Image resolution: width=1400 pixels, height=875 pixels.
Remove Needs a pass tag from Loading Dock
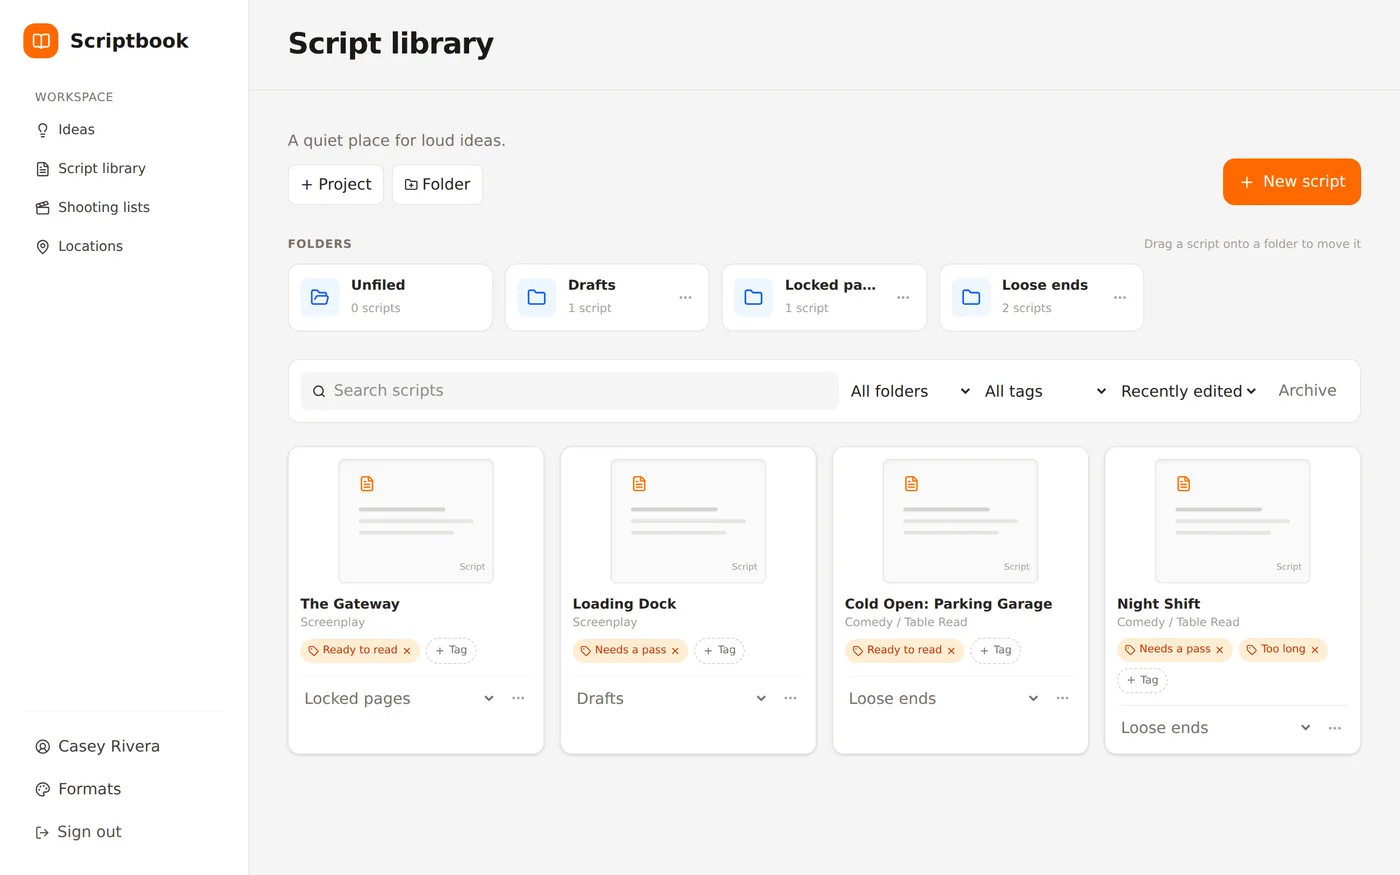point(675,651)
